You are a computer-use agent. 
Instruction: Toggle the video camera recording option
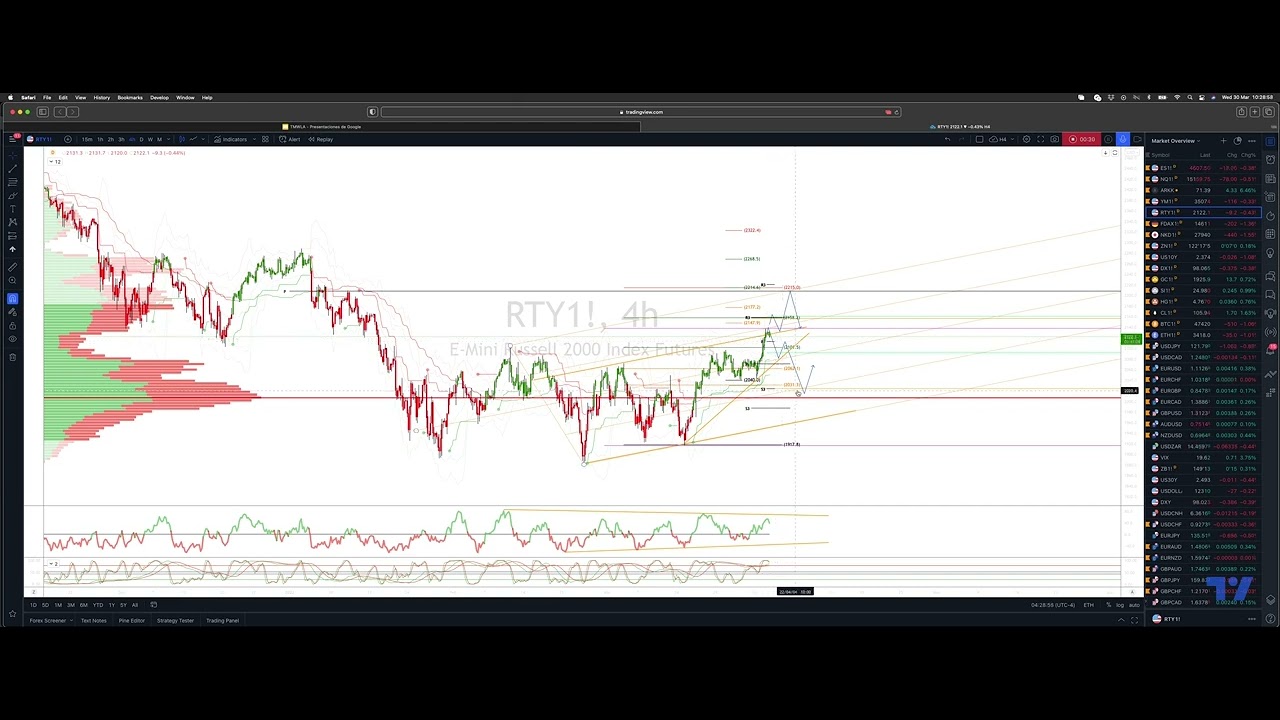(x=1137, y=139)
